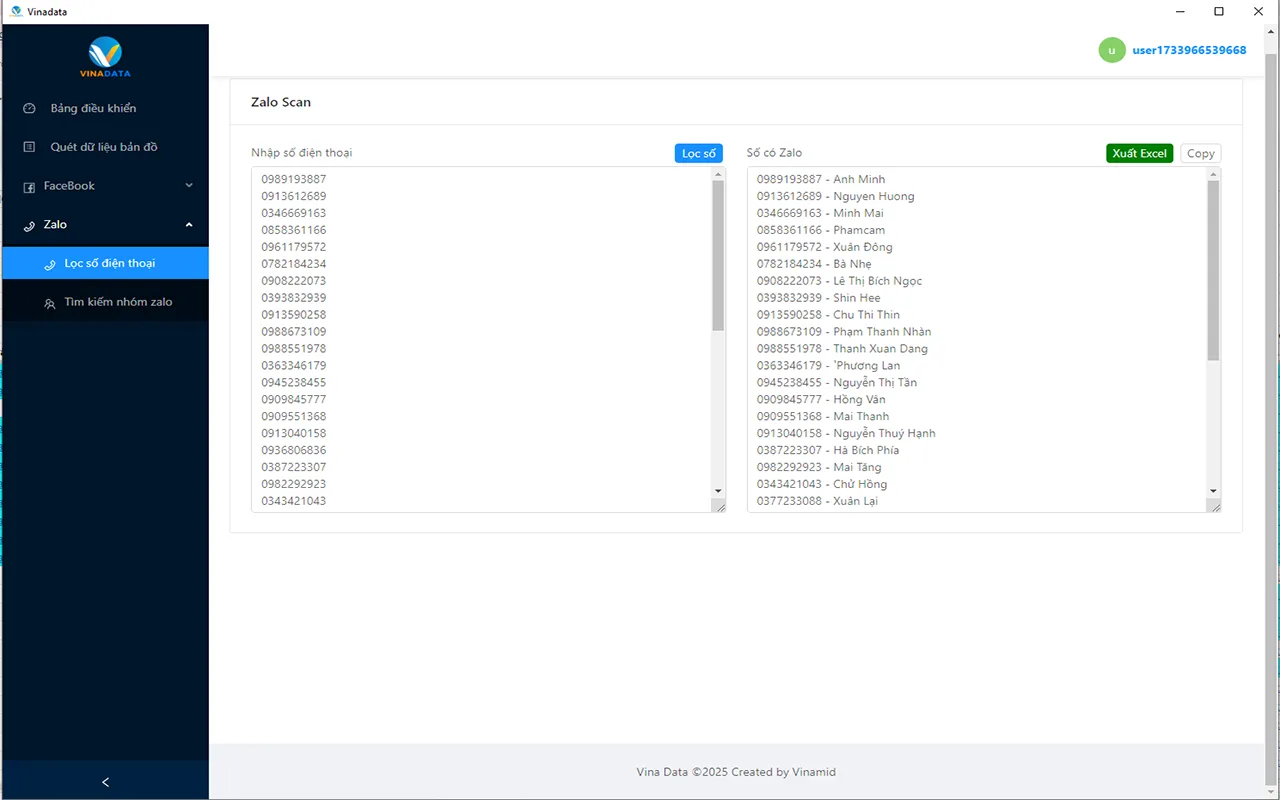Click the Vinadata logo in sidebar
The image size is (1280, 800).
point(105,57)
